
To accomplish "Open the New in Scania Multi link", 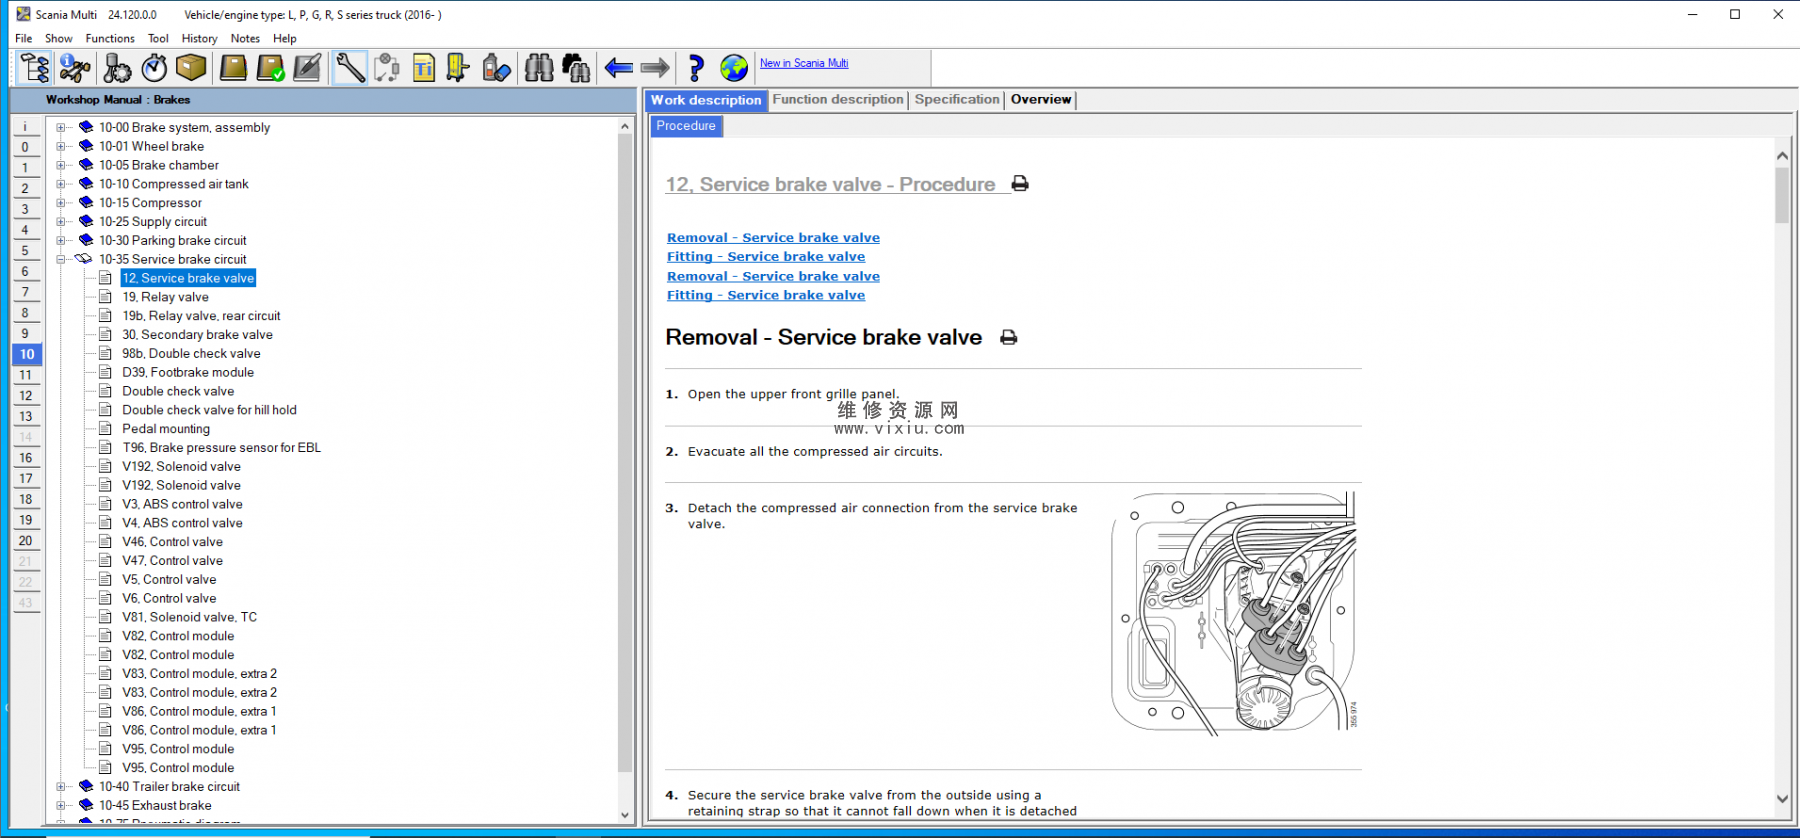I will (x=804, y=63).
